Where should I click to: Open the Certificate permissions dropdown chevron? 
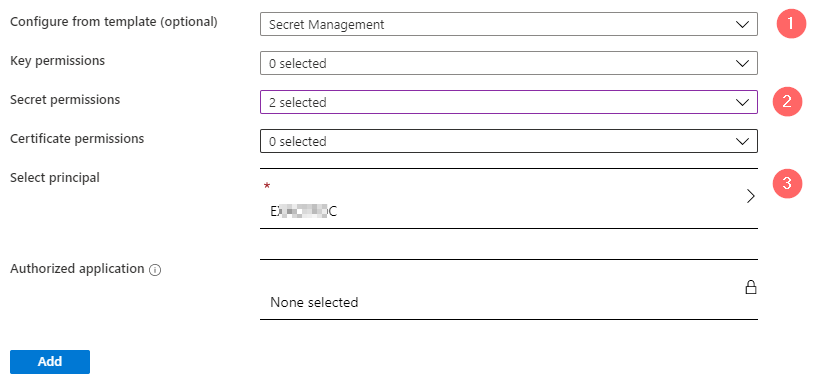point(742,141)
